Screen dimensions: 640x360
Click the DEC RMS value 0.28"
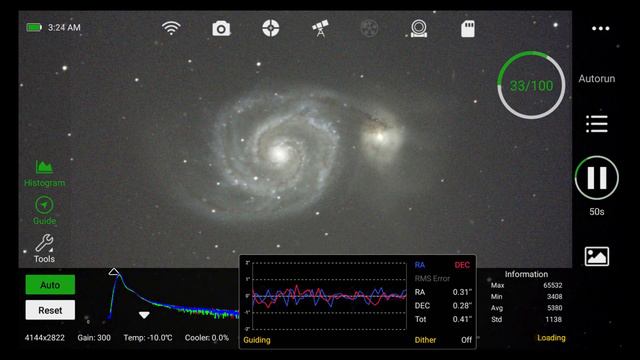point(462,306)
